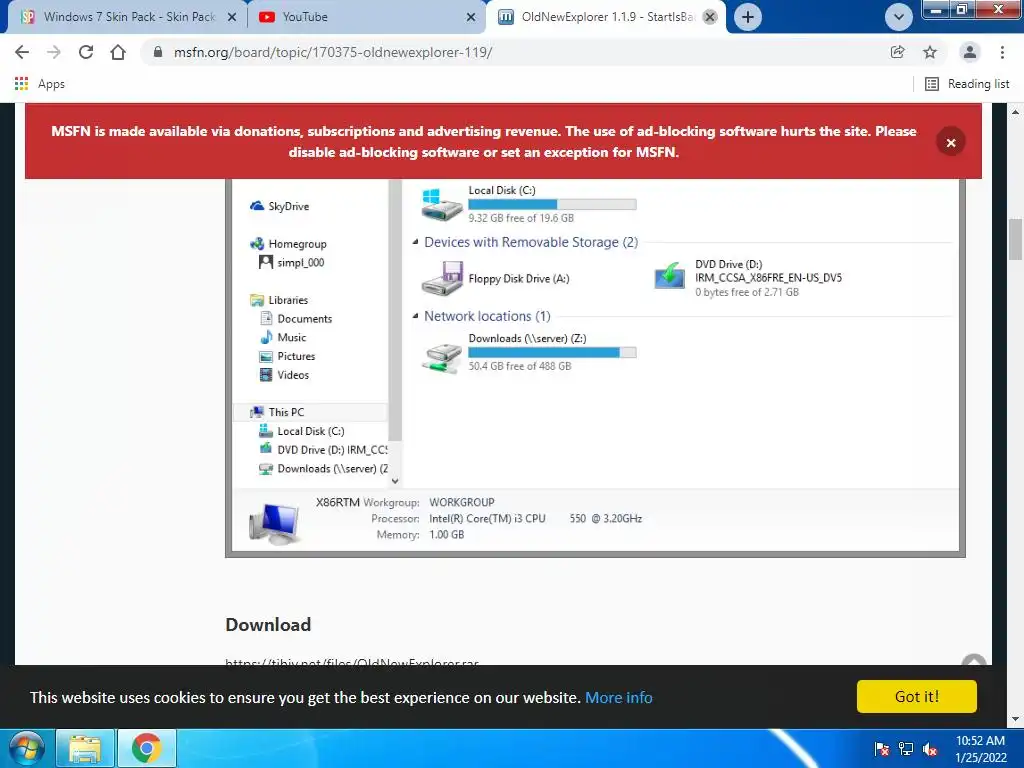Collapse the Network locations group
1024x768 pixels.
415,316
